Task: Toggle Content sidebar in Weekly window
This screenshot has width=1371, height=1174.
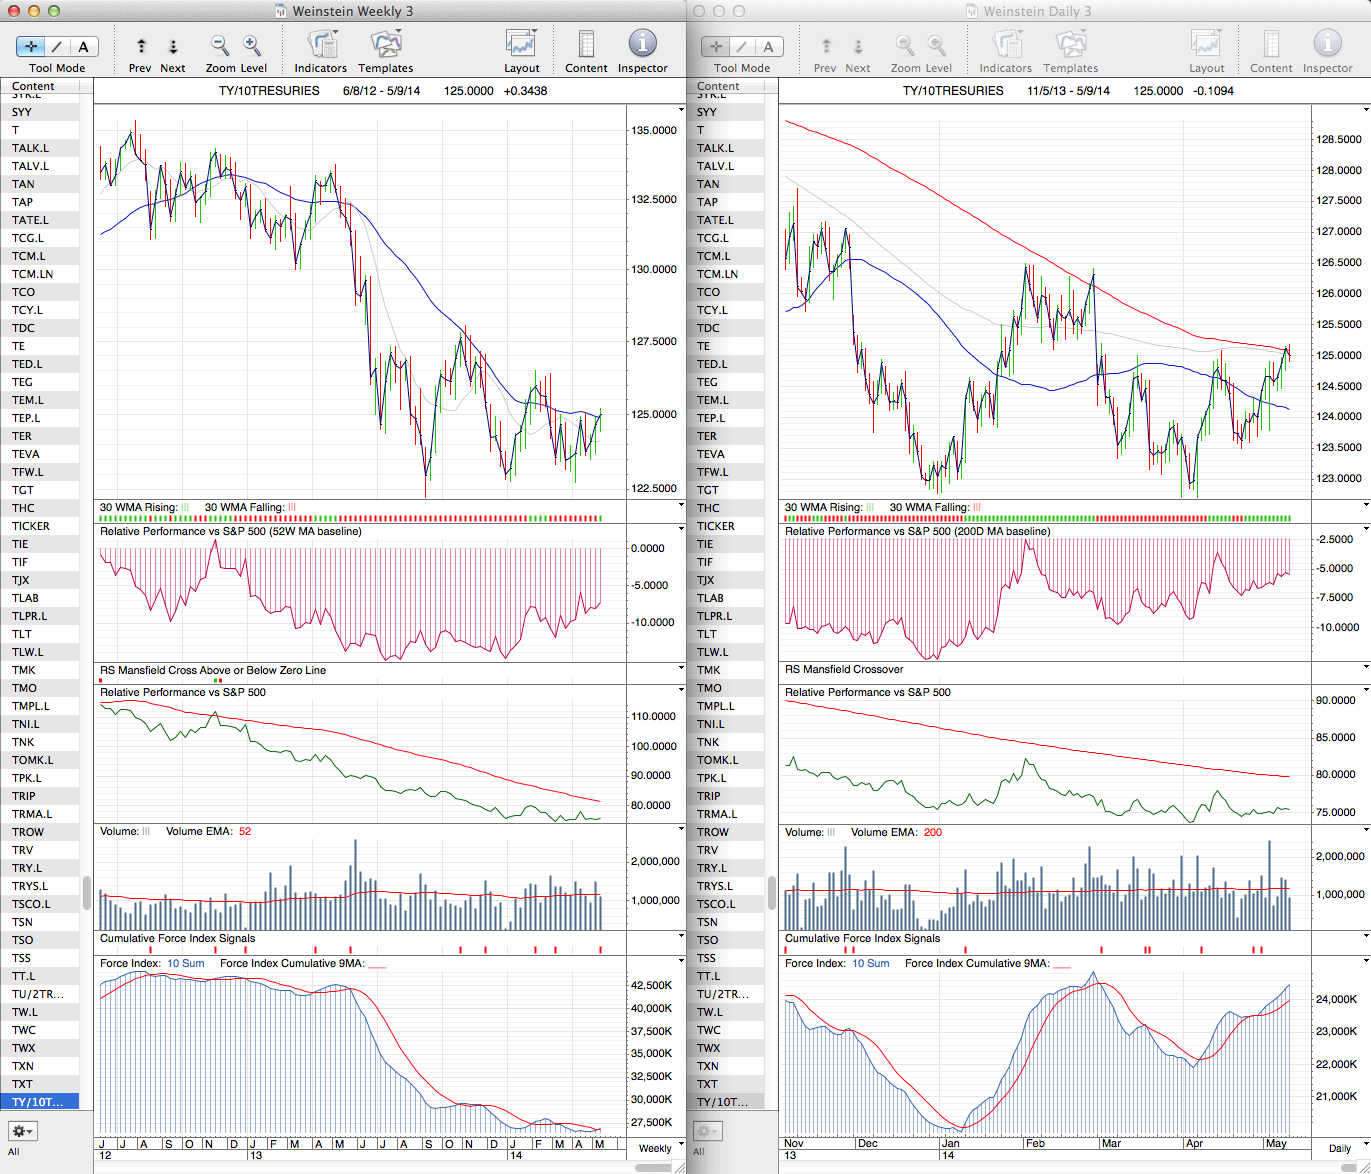Action: [x=586, y=46]
